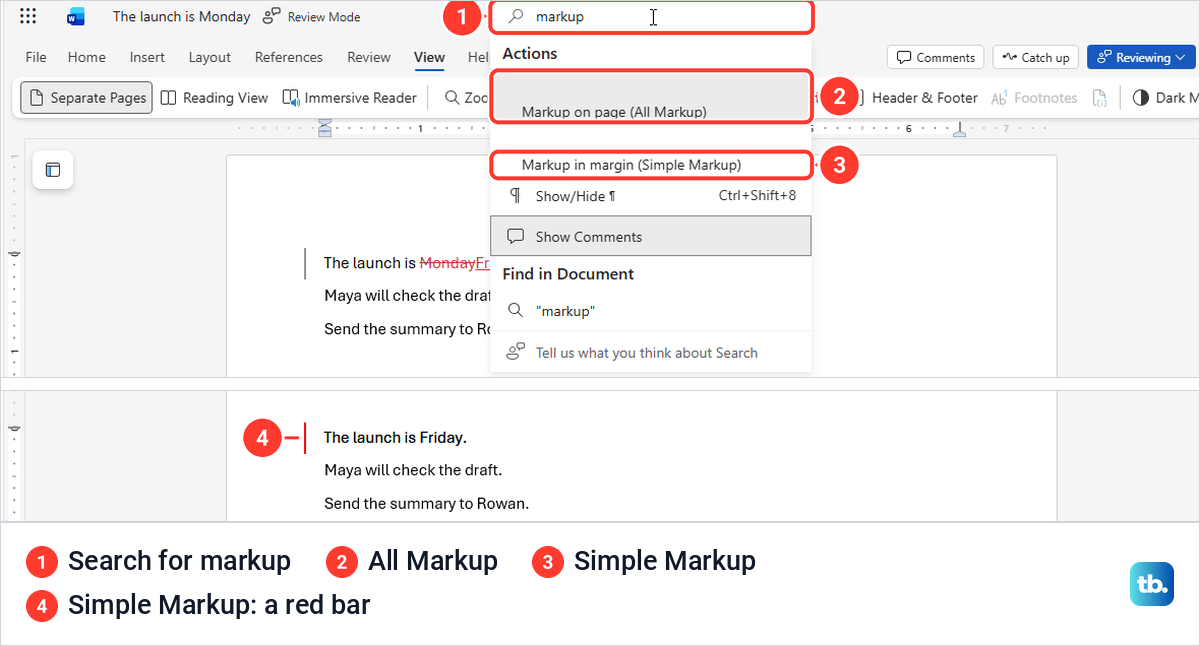The height and width of the screenshot is (646, 1200).
Task: Switch to the Home tab
Action: tap(87, 57)
